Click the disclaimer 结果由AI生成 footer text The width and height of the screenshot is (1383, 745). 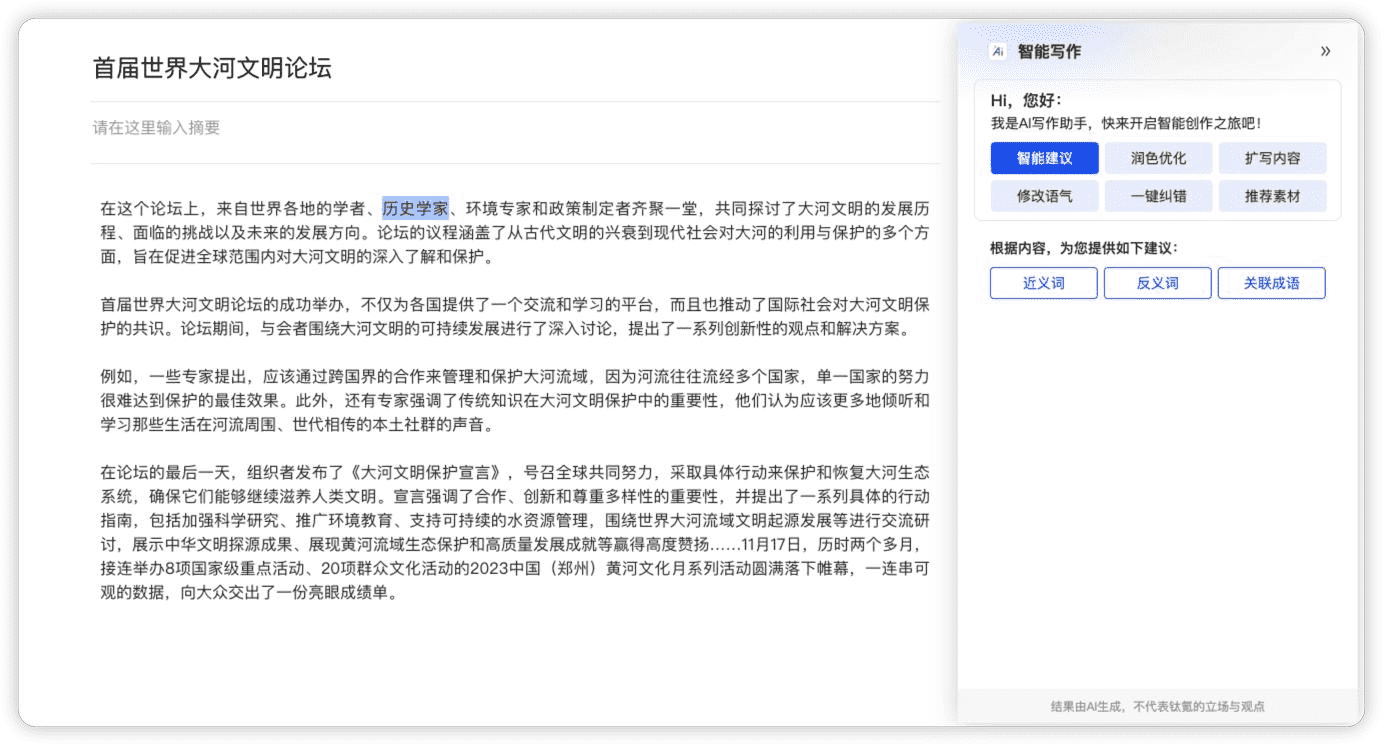click(1158, 706)
